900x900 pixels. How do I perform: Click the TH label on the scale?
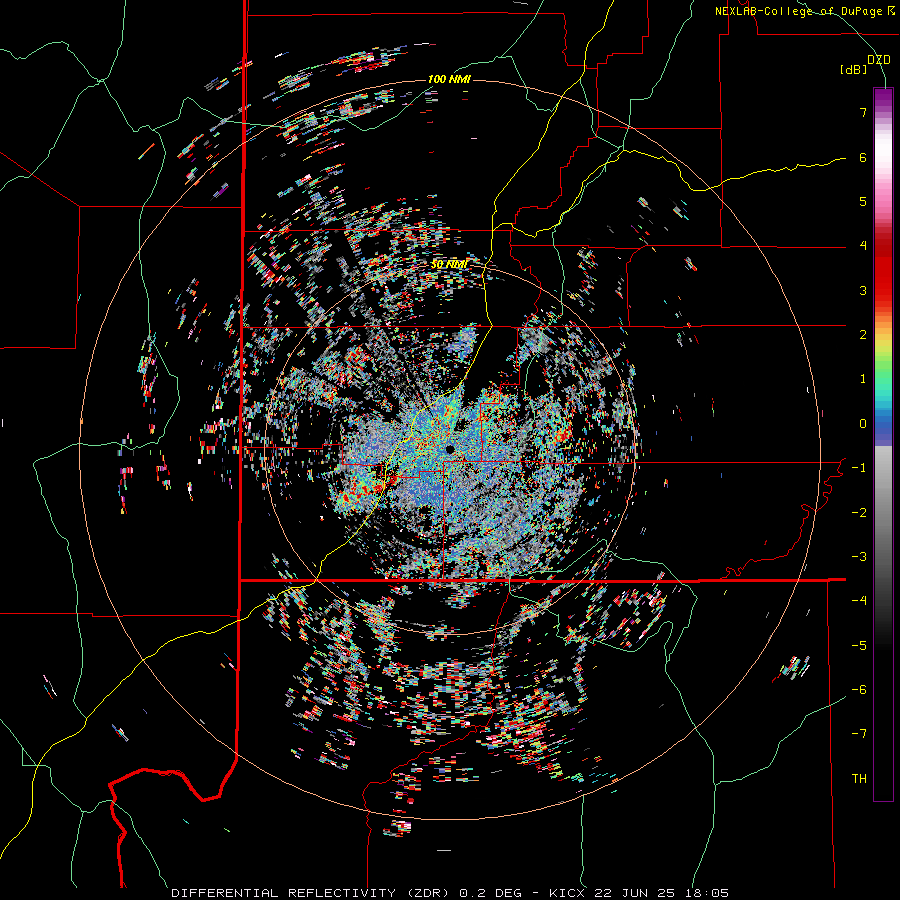(x=859, y=779)
